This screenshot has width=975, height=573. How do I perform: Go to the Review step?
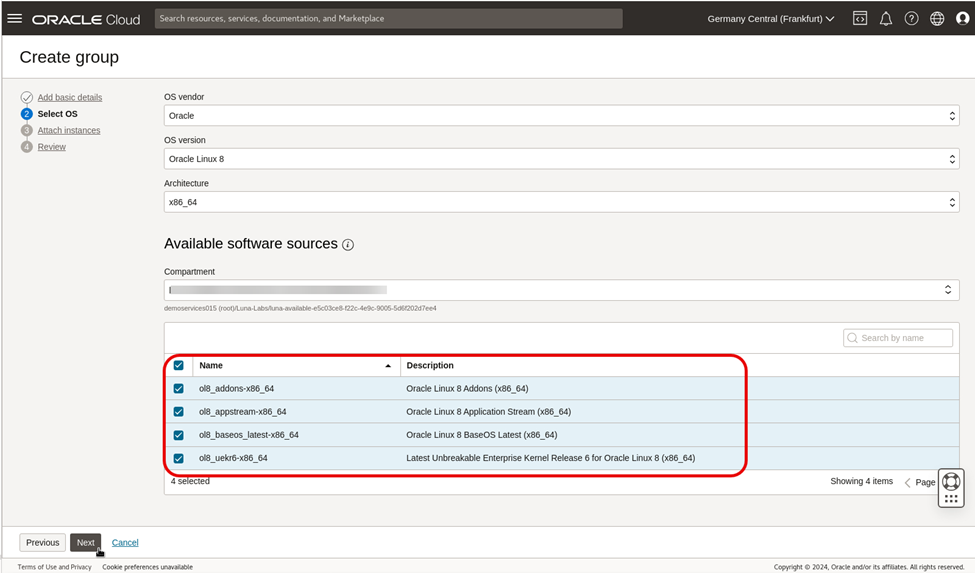click(52, 147)
